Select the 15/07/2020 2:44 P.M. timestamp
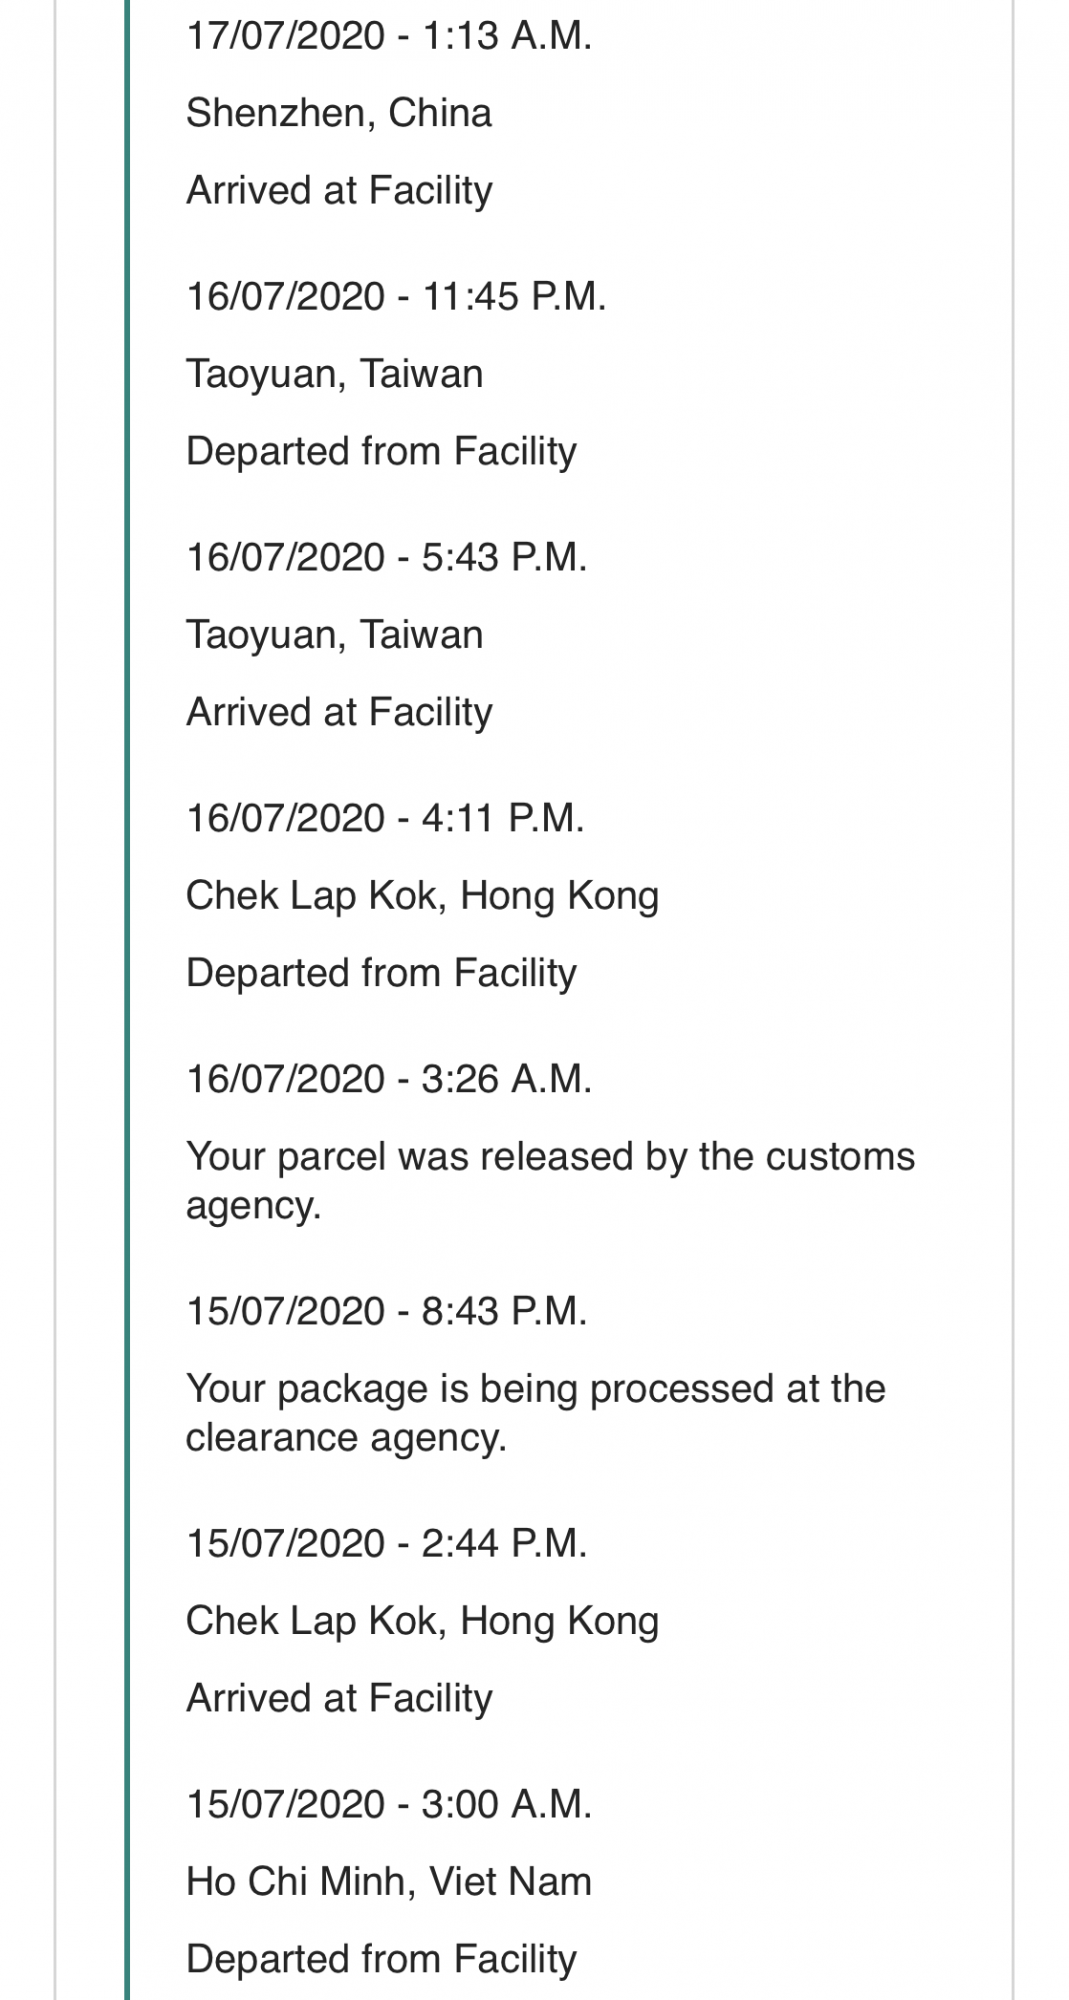 point(387,1544)
